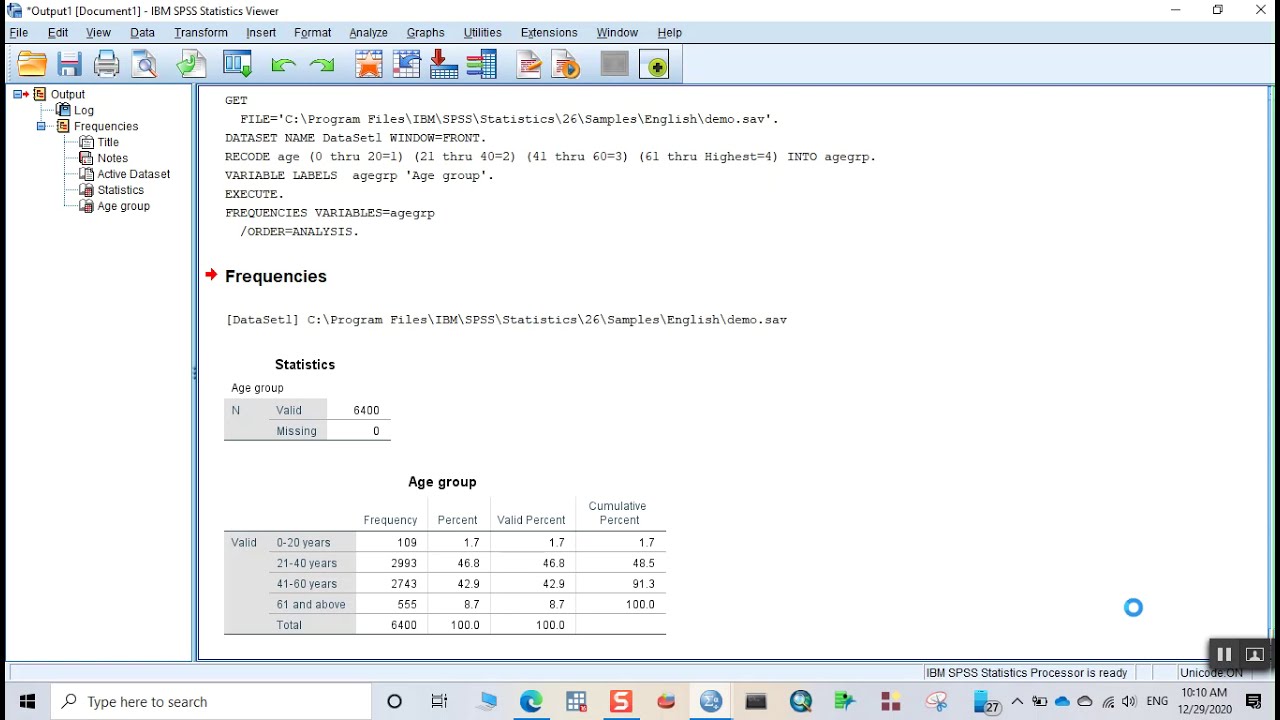Click the Export output icon
Screen dimensions: 1280x720
click(191, 65)
